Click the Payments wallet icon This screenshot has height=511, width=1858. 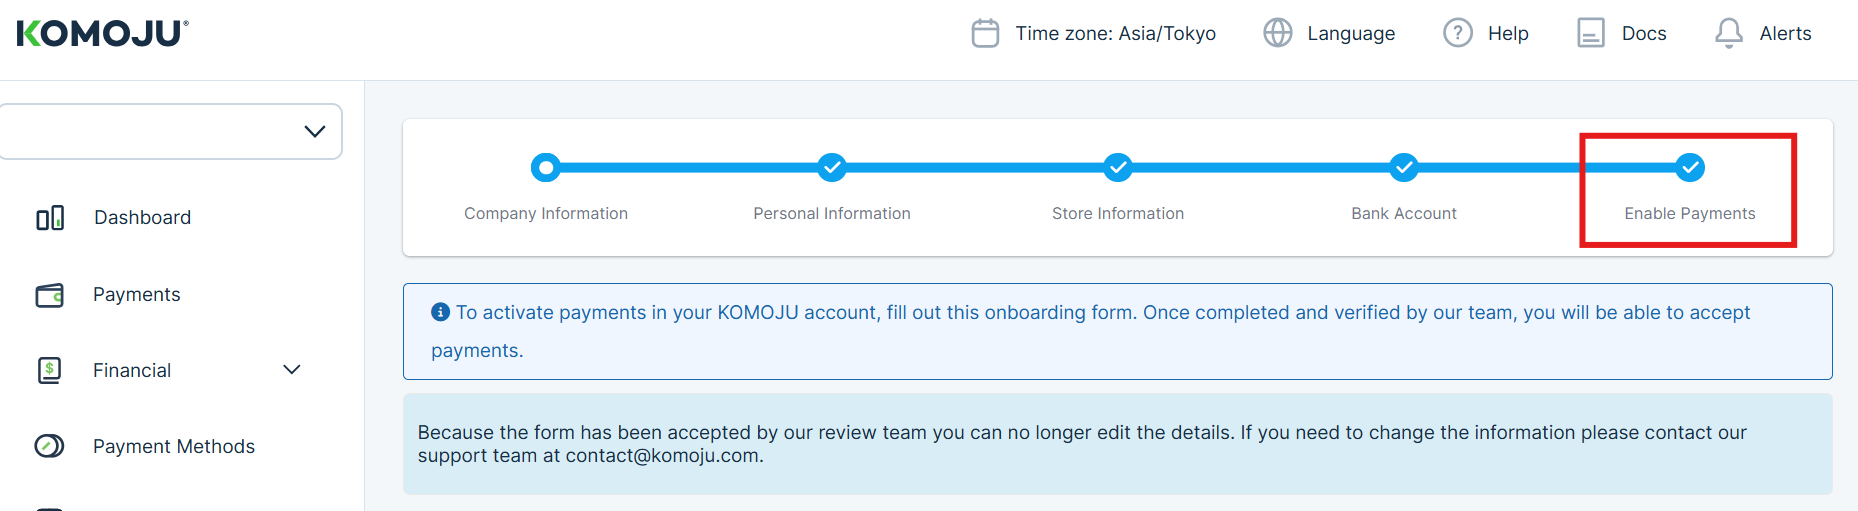tap(50, 295)
